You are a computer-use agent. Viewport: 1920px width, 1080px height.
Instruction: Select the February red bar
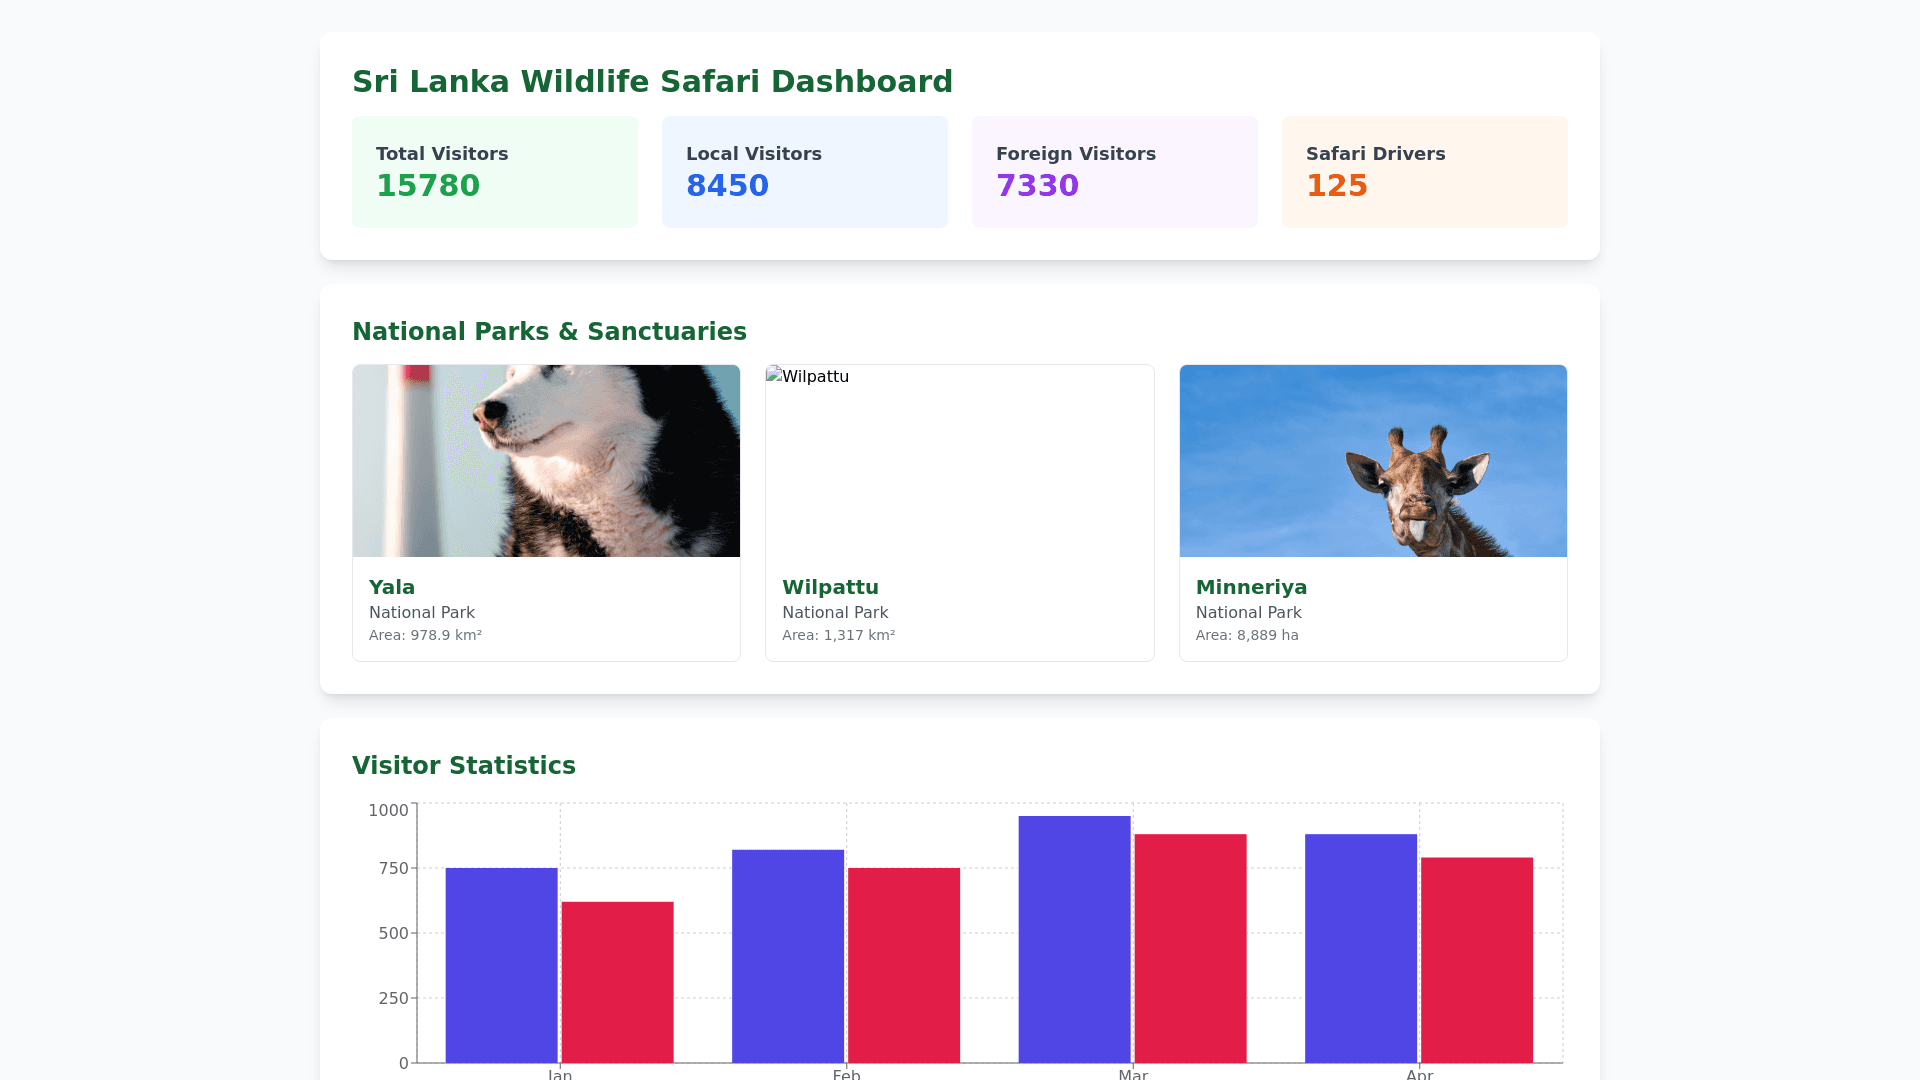(904, 965)
